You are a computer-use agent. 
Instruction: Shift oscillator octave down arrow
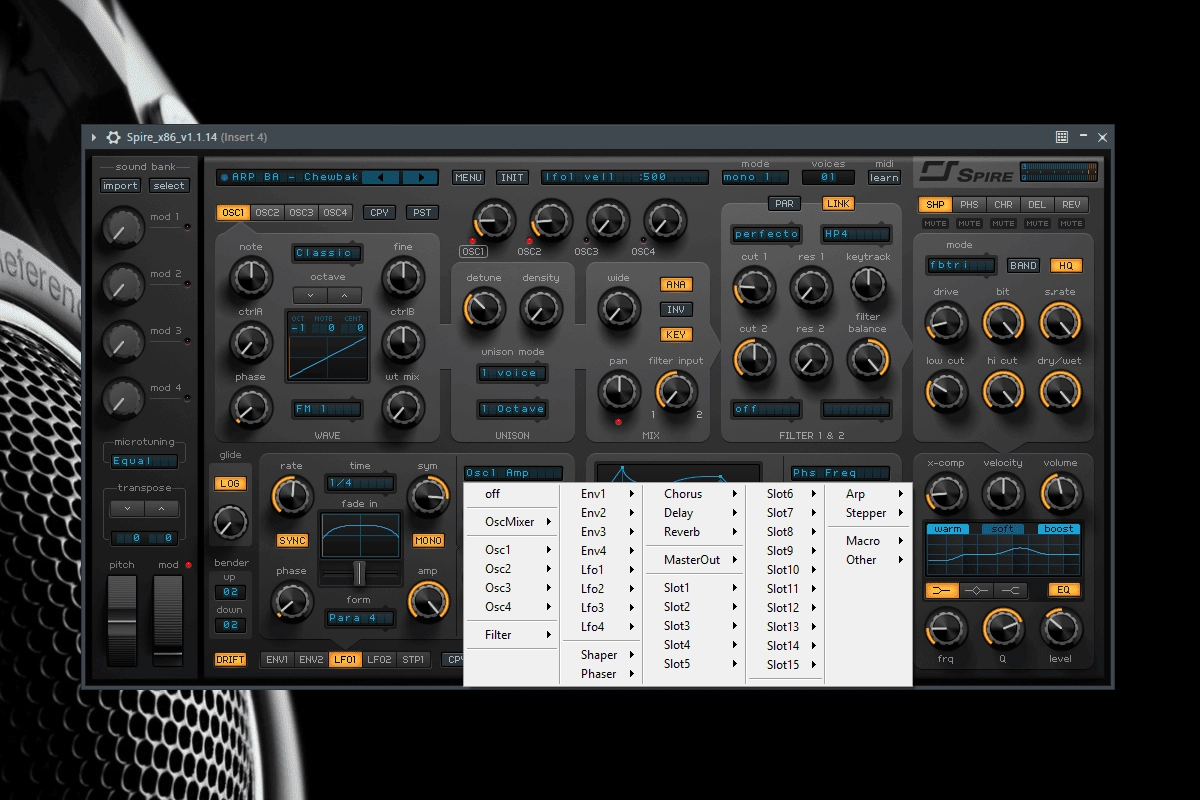(310, 295)
